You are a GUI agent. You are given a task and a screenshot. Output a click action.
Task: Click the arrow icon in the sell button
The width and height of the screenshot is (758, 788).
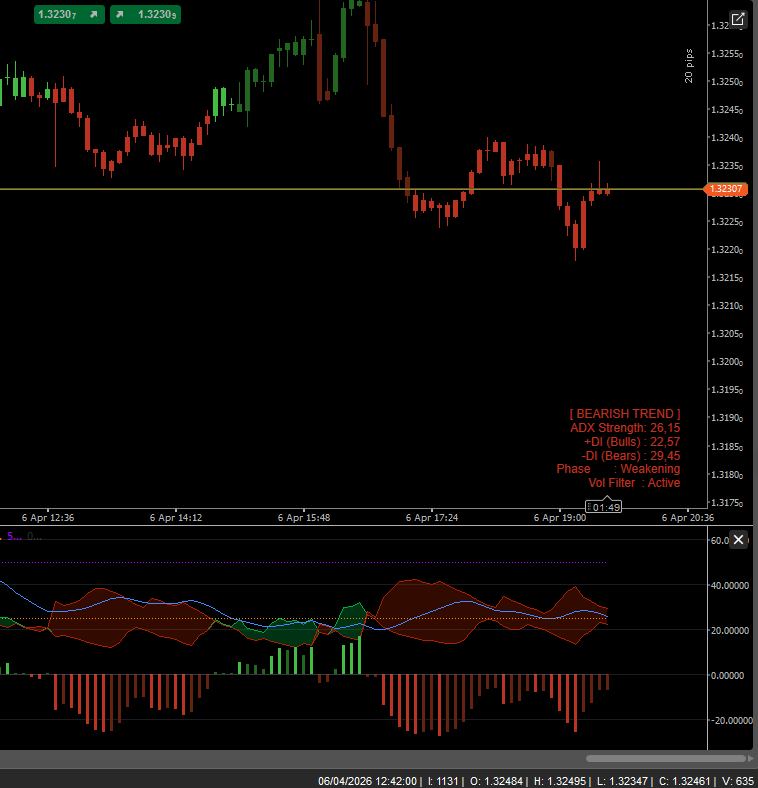pos(93,14)
